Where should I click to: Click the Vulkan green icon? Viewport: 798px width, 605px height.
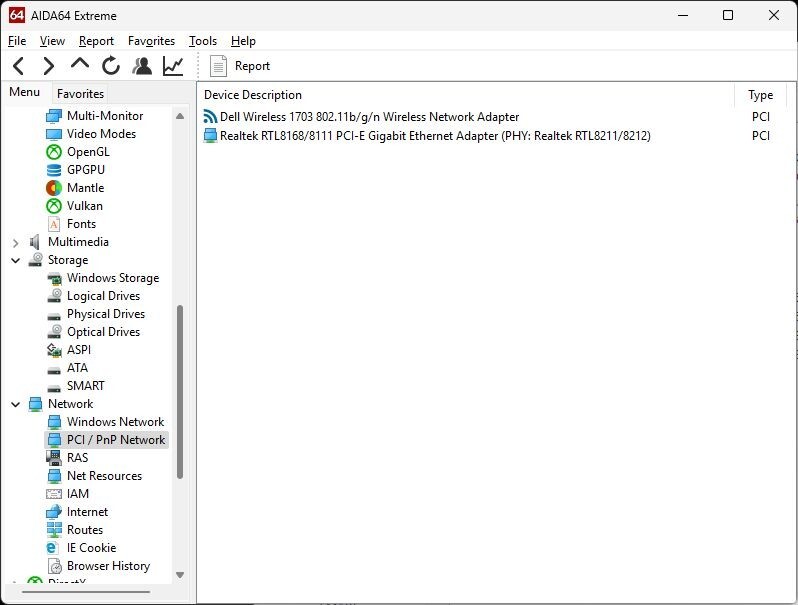pyautogui.click(x=54, y=206)
